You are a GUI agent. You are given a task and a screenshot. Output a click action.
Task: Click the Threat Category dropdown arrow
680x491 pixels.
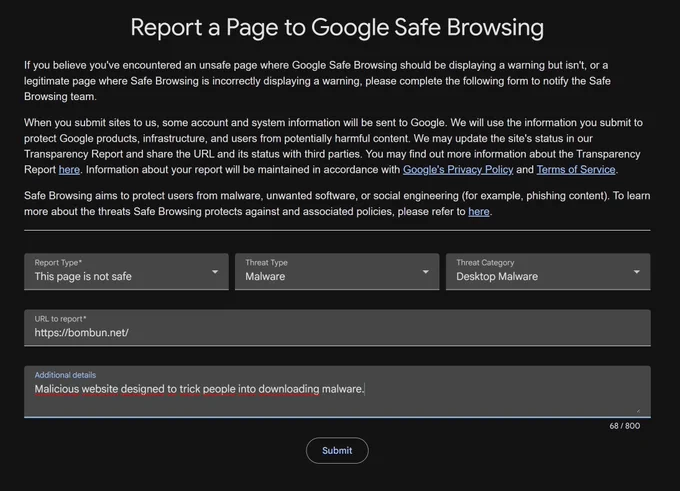click(x=637, y=272)
